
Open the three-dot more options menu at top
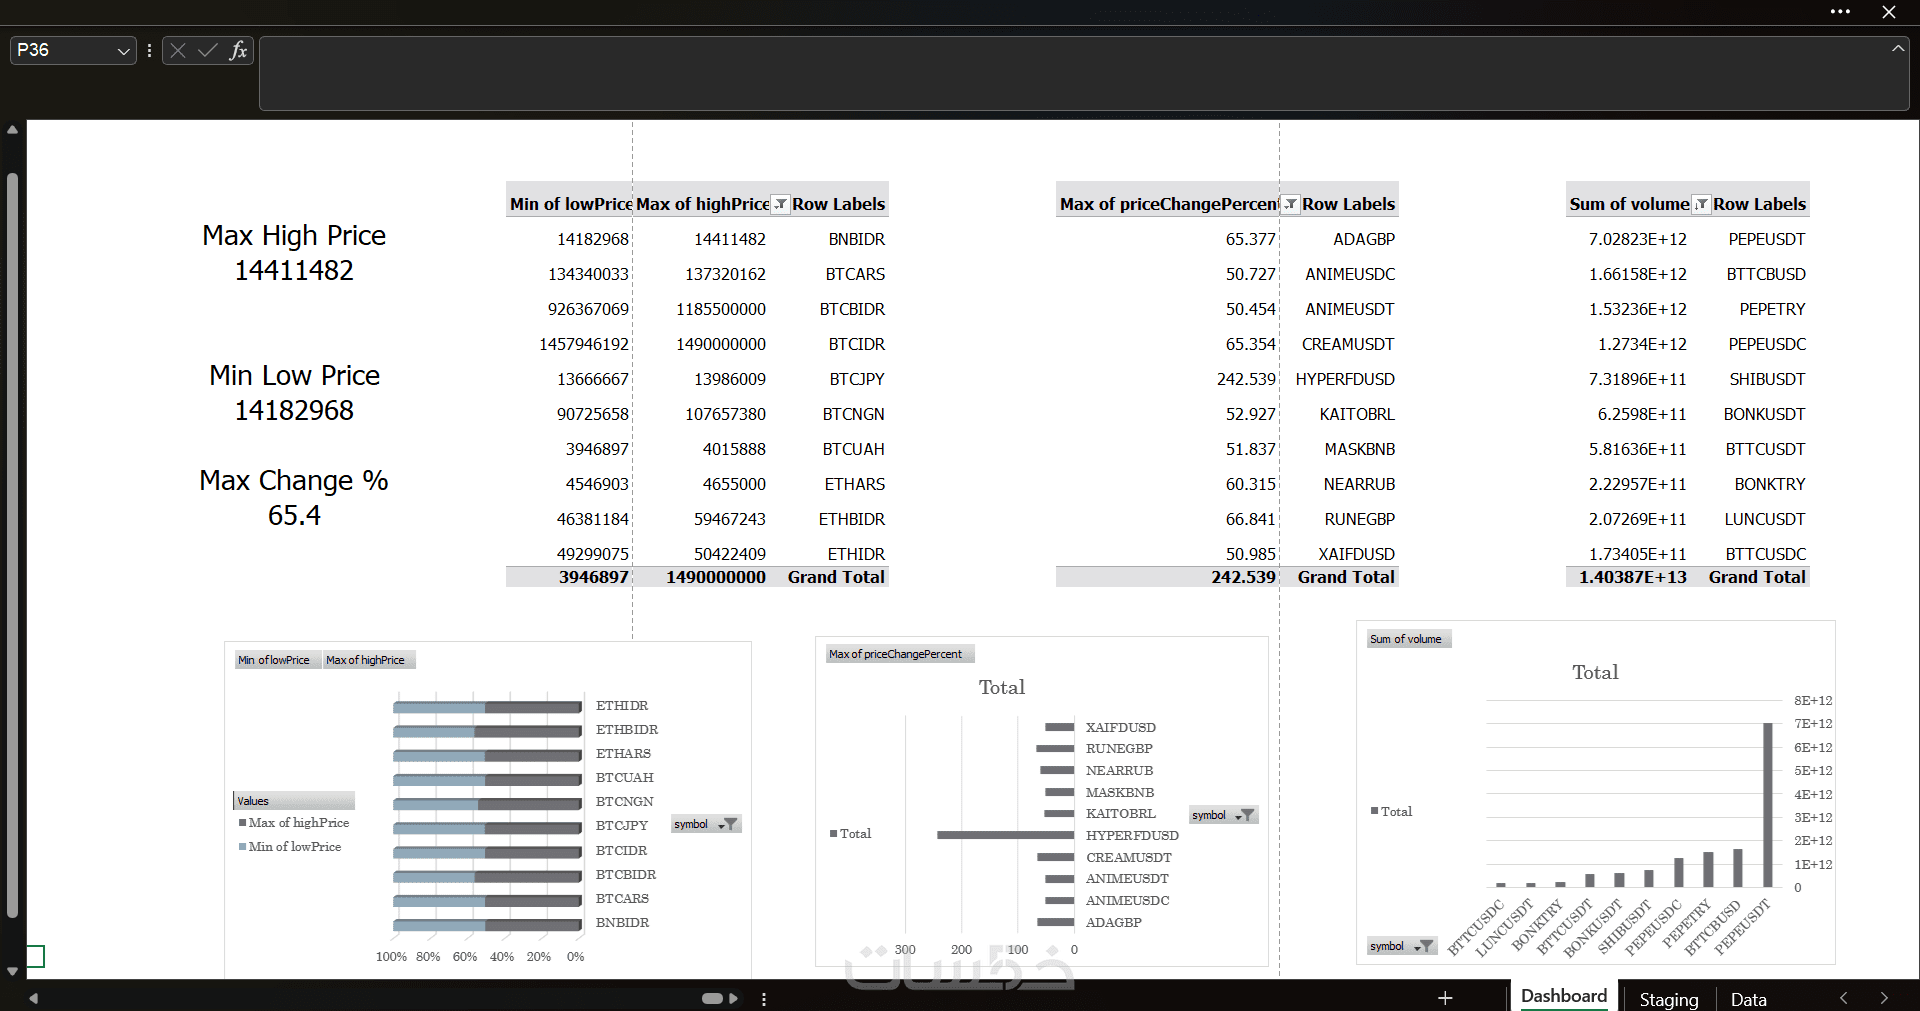coord(1840,12)
